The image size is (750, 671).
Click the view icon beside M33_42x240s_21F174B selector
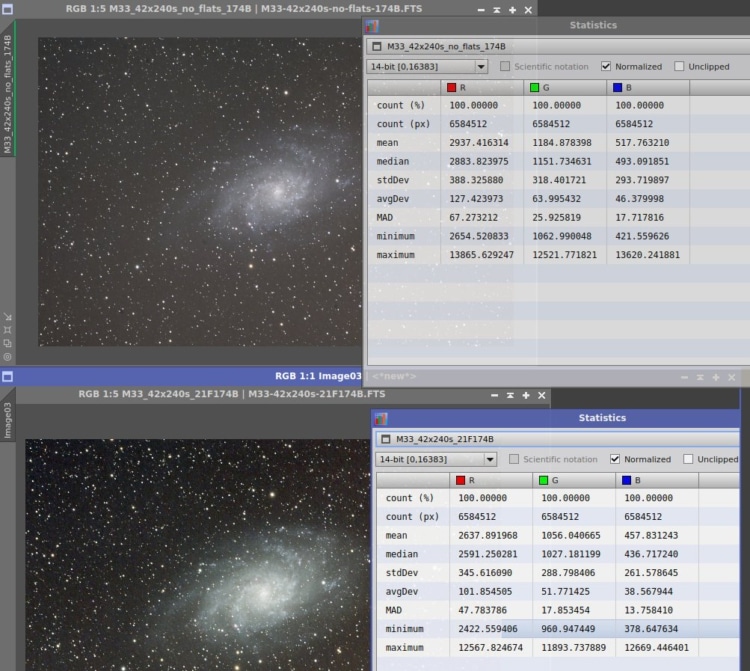point(386,439)
